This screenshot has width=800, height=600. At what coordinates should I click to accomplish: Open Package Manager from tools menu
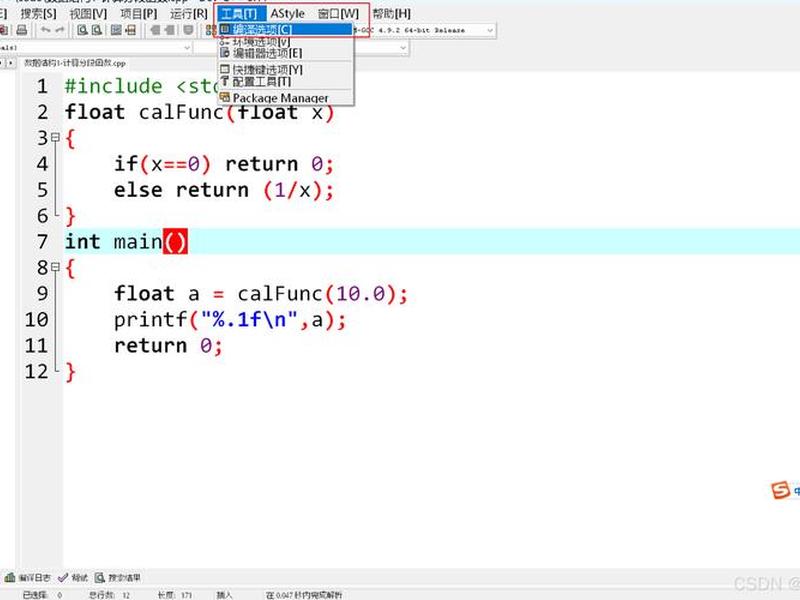286,97
